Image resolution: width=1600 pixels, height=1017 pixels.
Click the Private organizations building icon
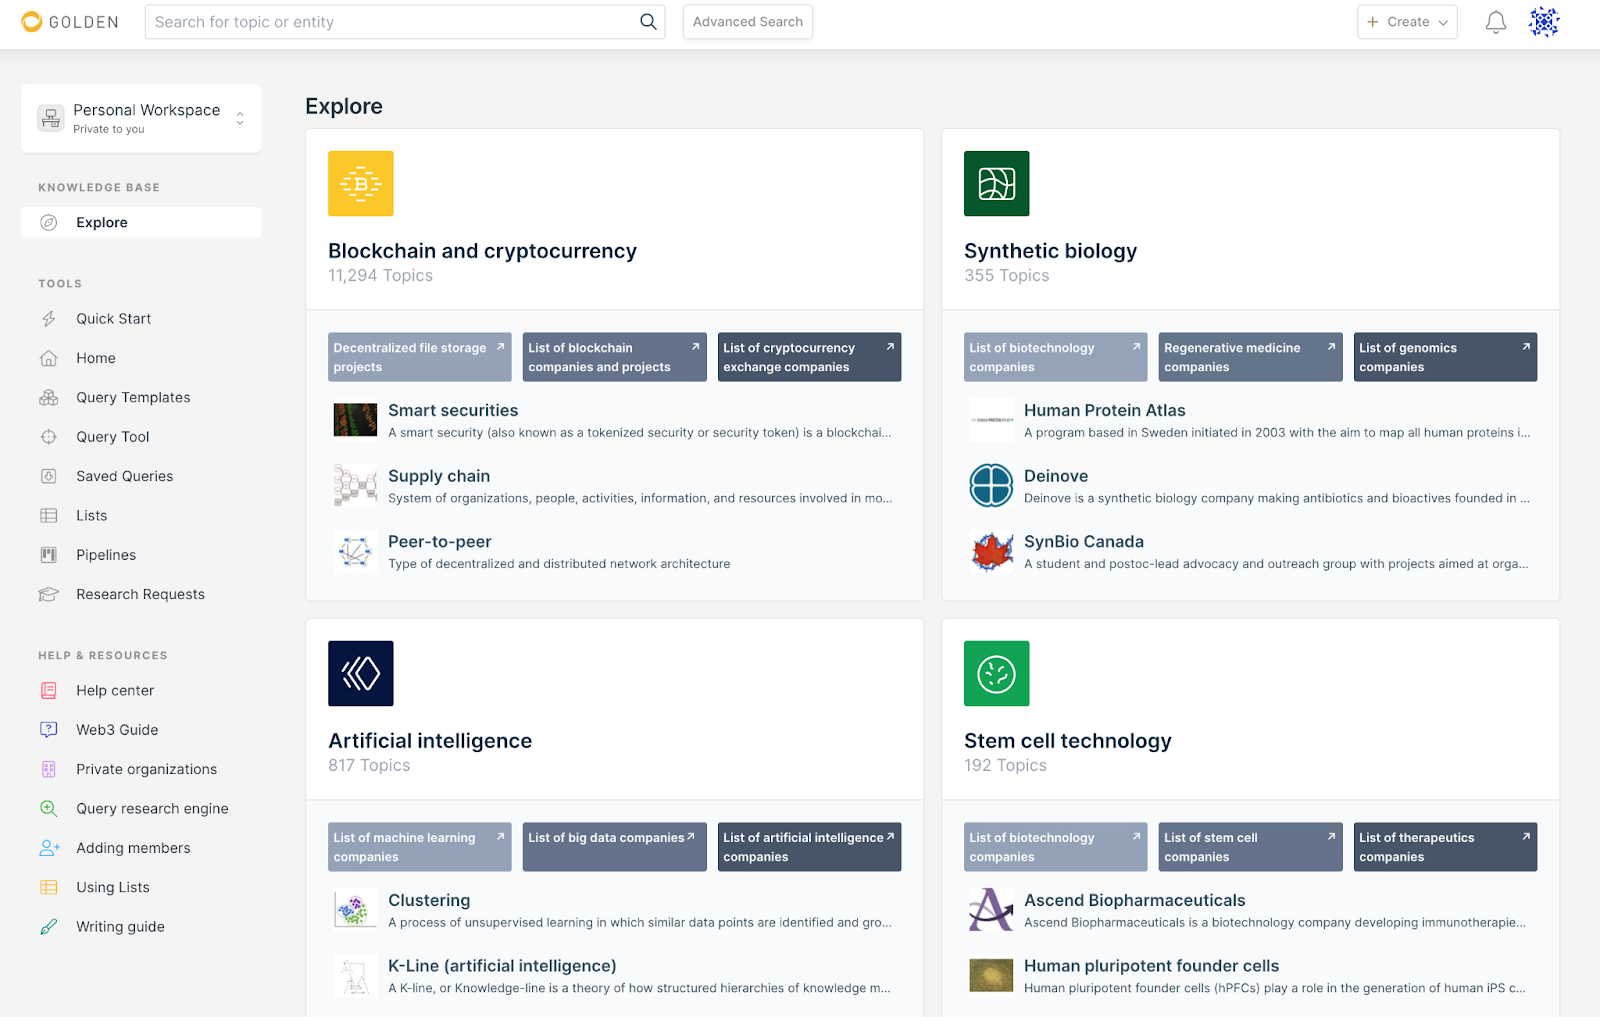(x=48, y=769)
